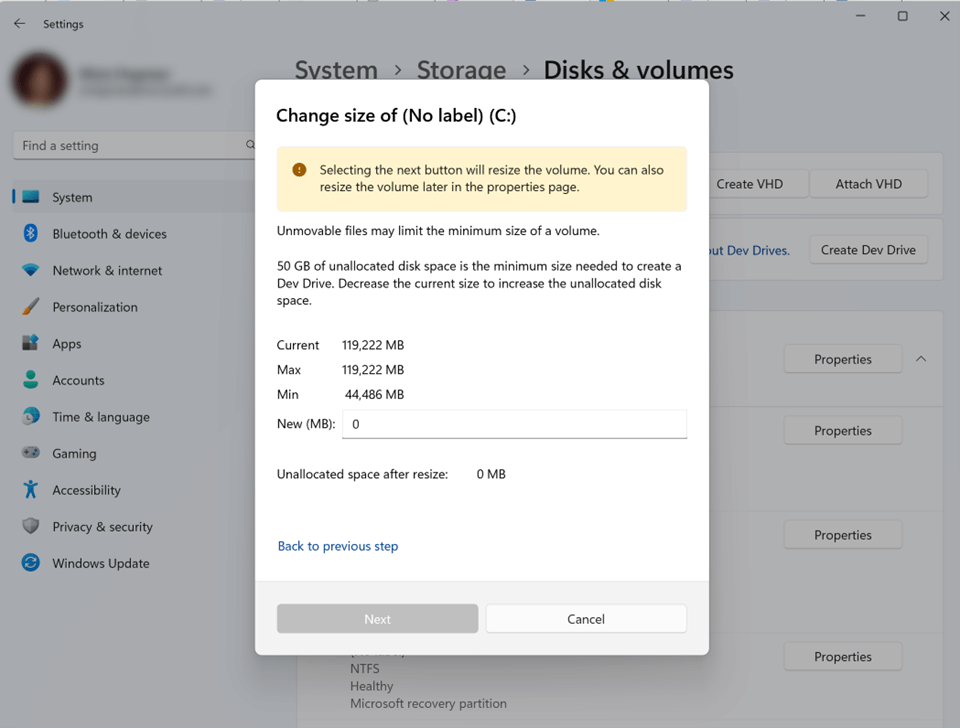The height and width of the screenshot is (728, 960).
Task: Navigate to Storage via the breadcrumb
Action: tap(461, 70)
